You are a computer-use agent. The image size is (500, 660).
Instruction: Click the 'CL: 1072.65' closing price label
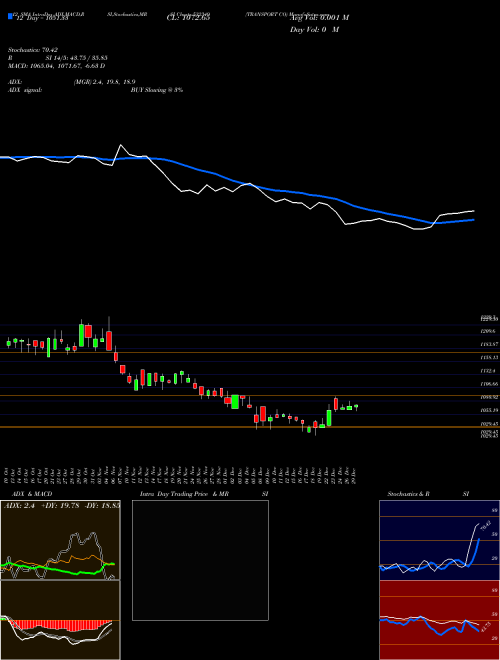point(189,18)
